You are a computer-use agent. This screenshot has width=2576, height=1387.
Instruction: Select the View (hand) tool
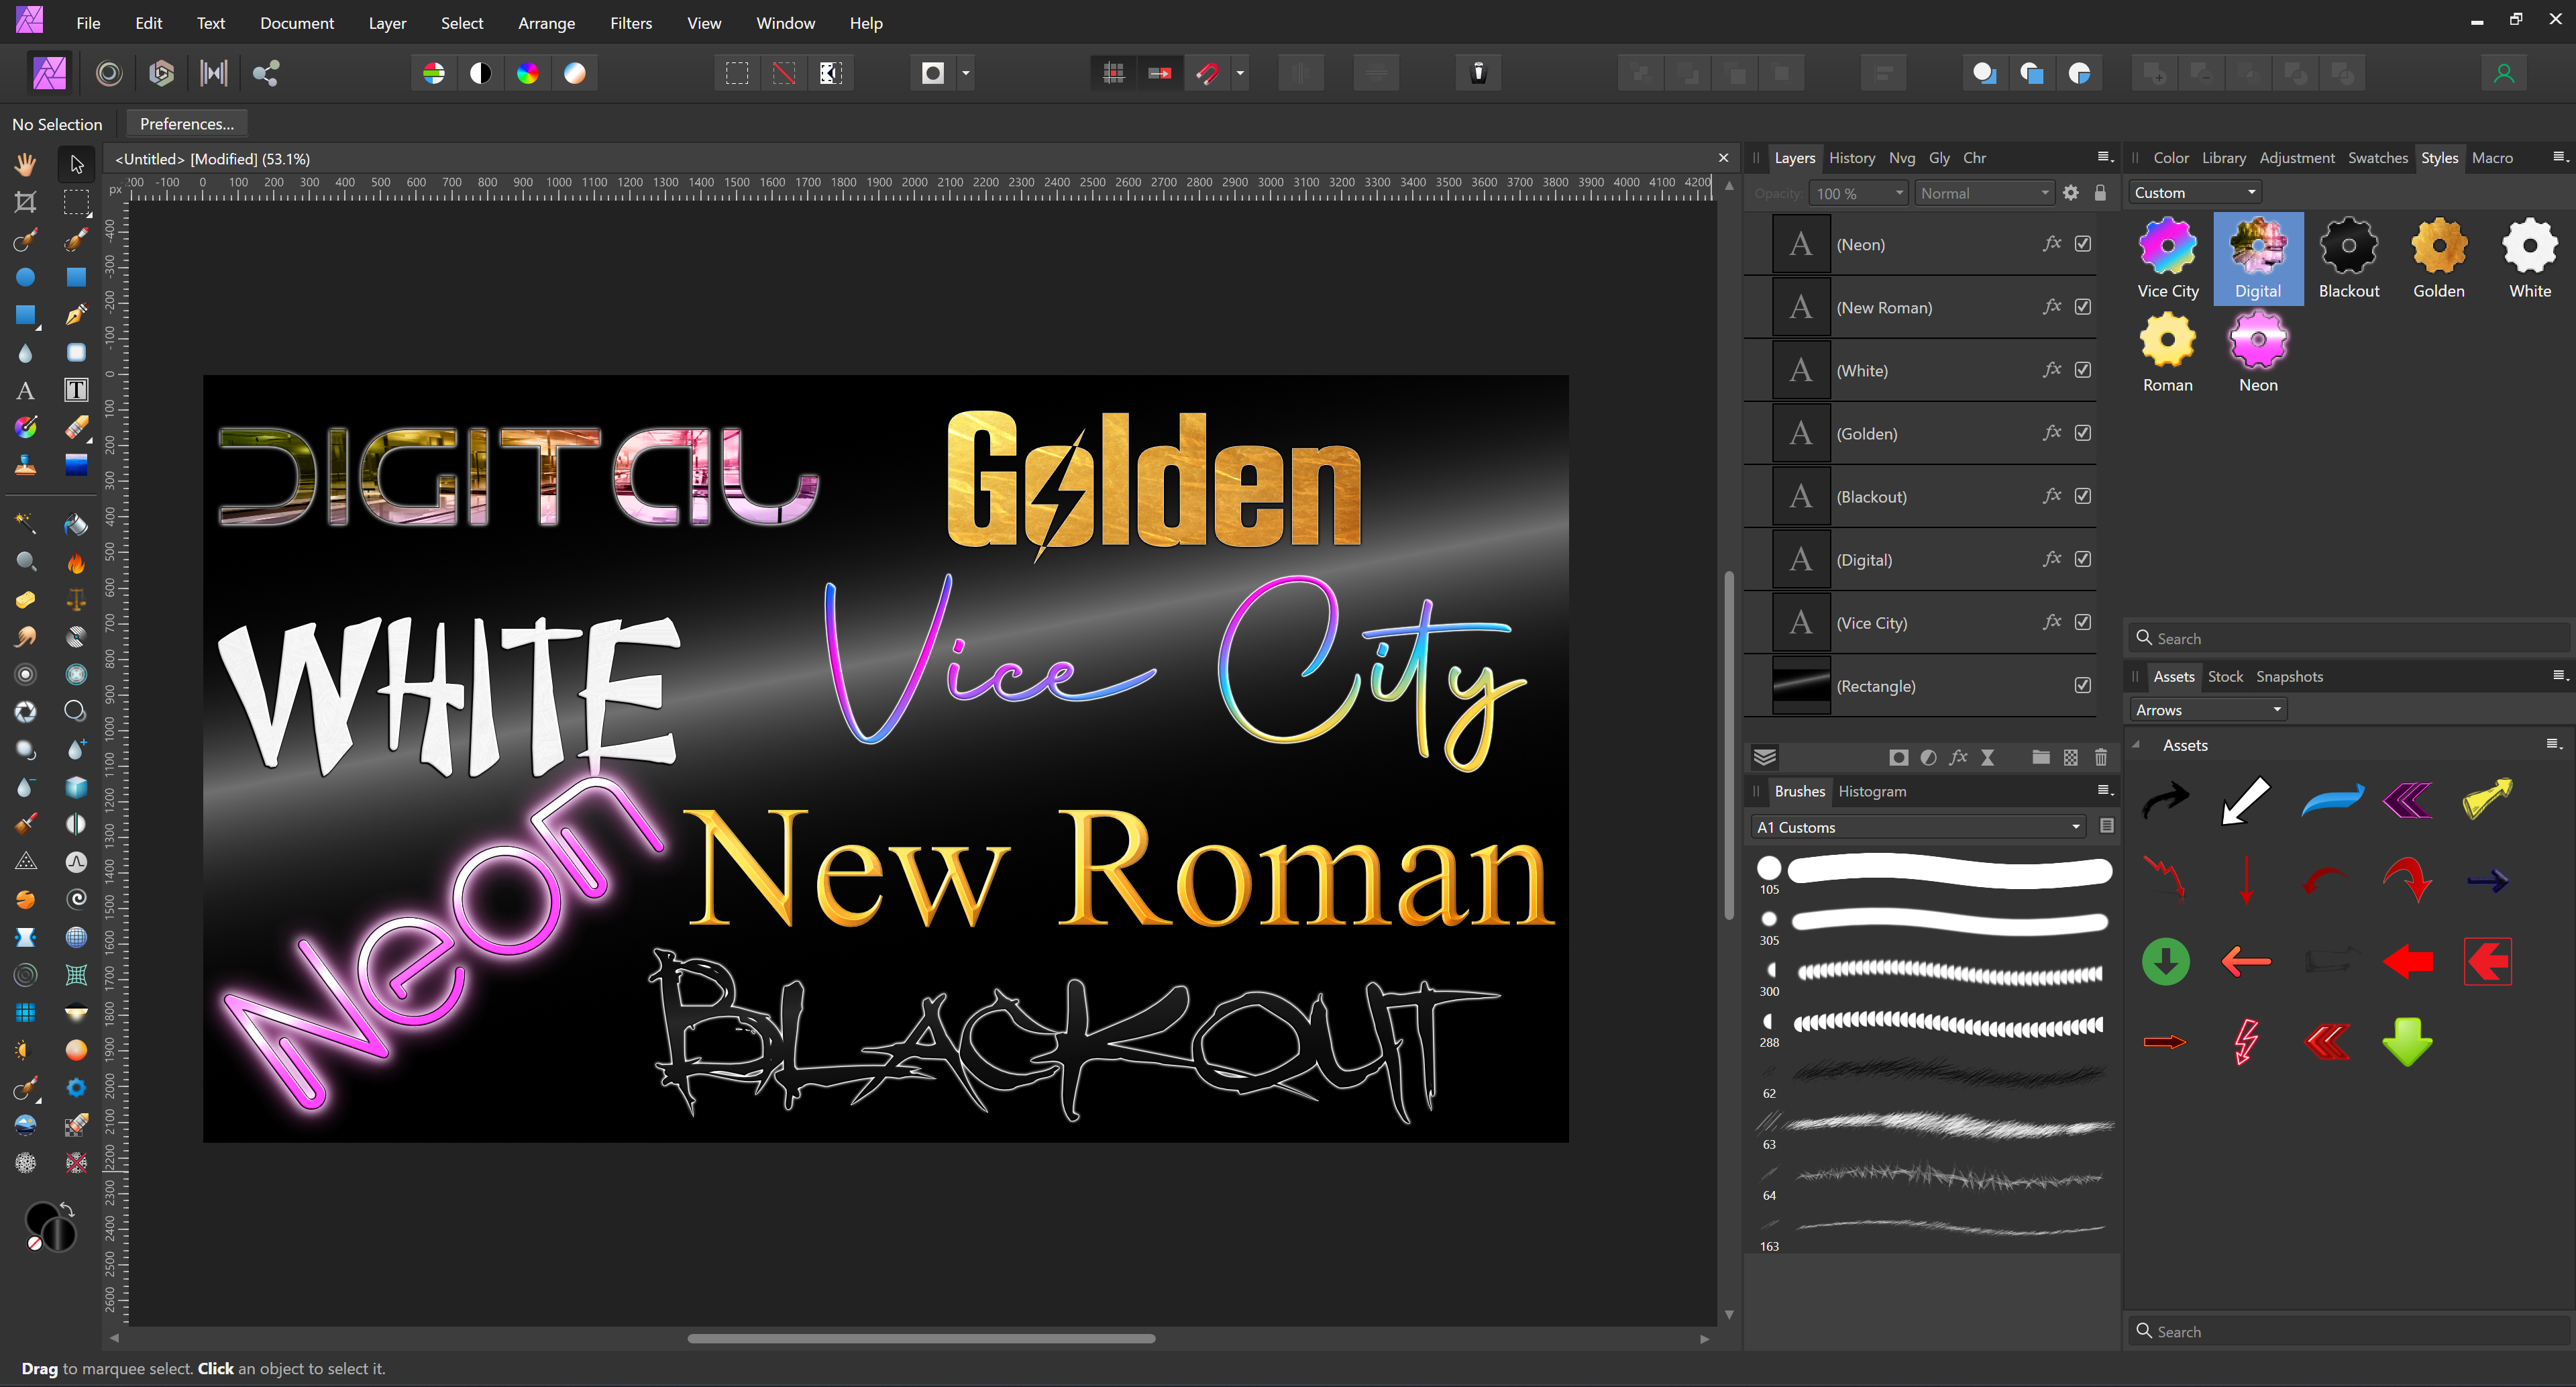pos(25,164)
